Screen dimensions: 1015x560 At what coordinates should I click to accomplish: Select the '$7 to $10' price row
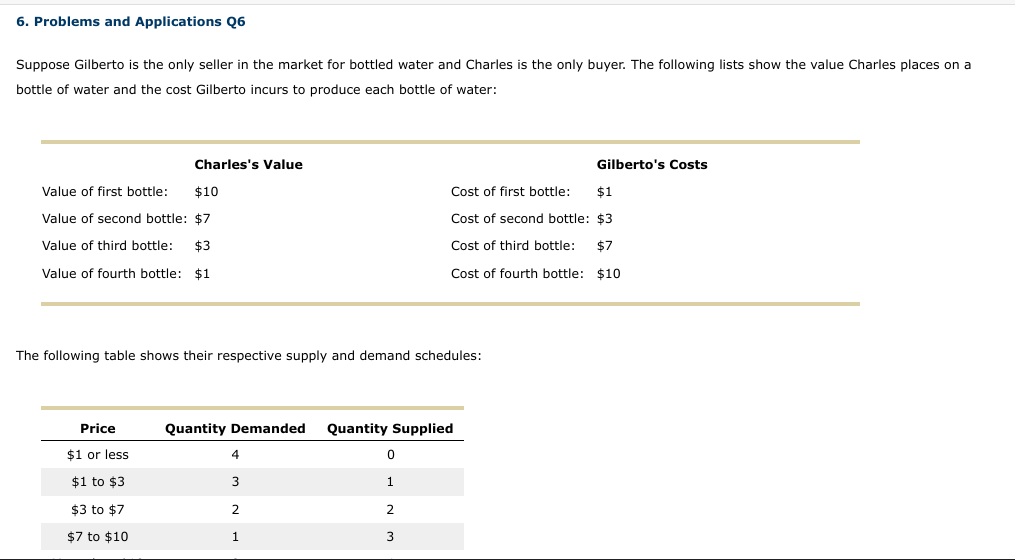(x=98, y=536)
